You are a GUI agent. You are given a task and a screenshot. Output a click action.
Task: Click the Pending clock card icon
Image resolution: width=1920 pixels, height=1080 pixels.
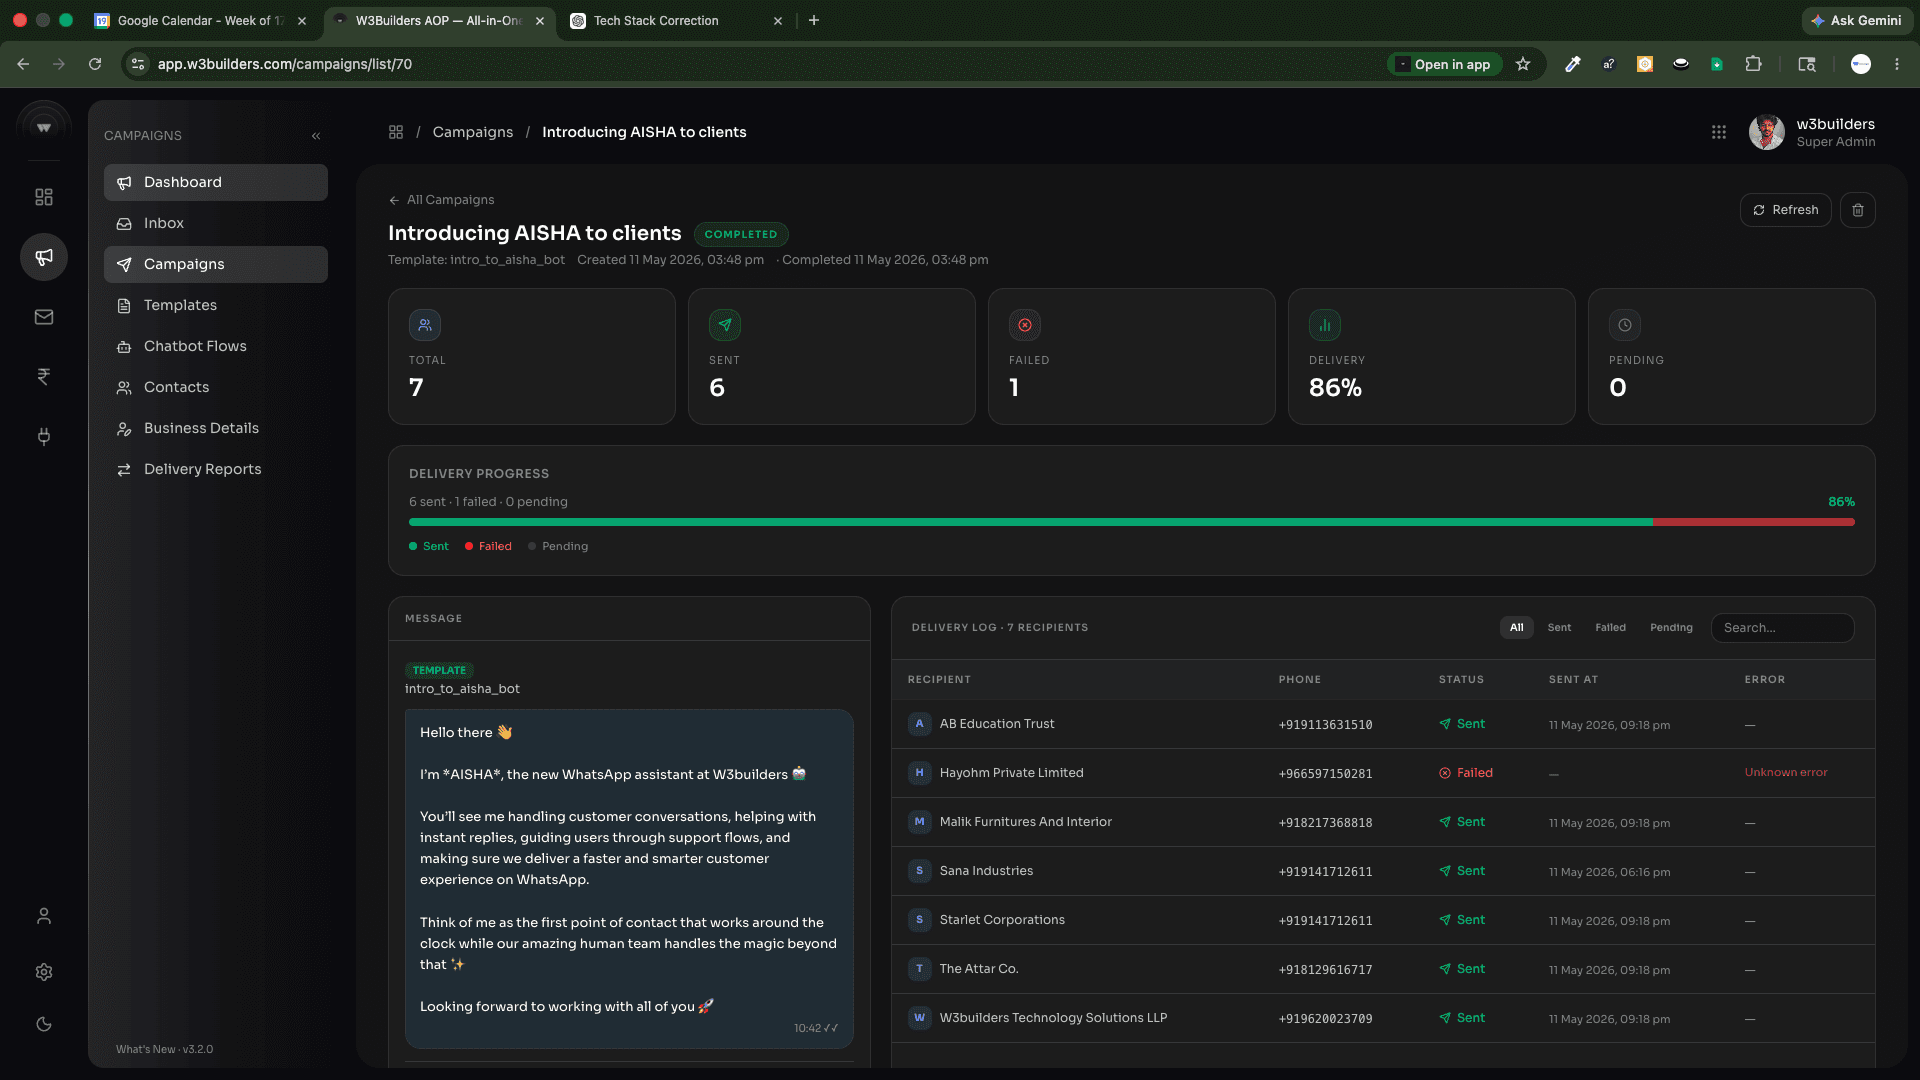(1625, 325)
